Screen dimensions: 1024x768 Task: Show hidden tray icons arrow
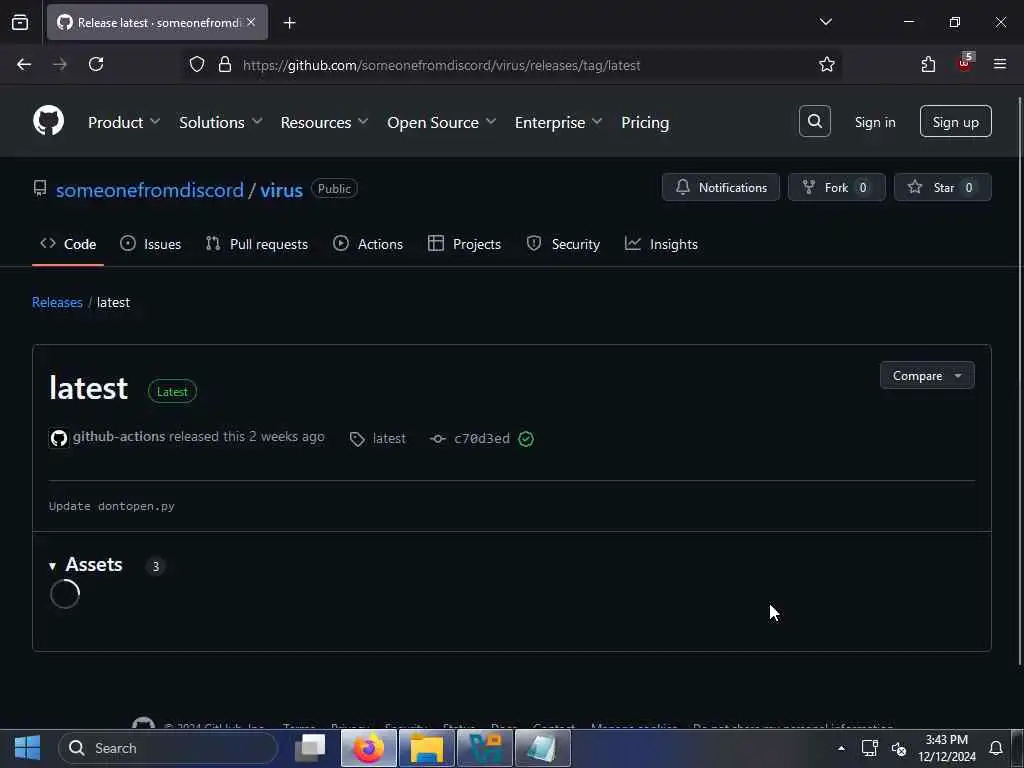[x=841, y=748]
